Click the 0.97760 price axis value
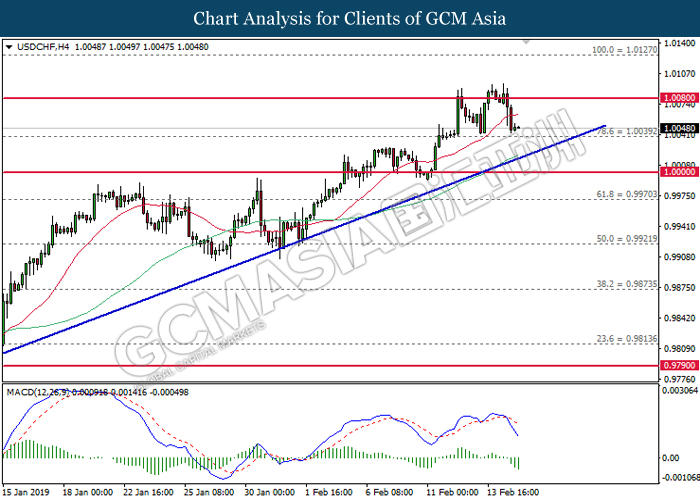Viewport: 700px width, 500px height. [x=678, y=379]
